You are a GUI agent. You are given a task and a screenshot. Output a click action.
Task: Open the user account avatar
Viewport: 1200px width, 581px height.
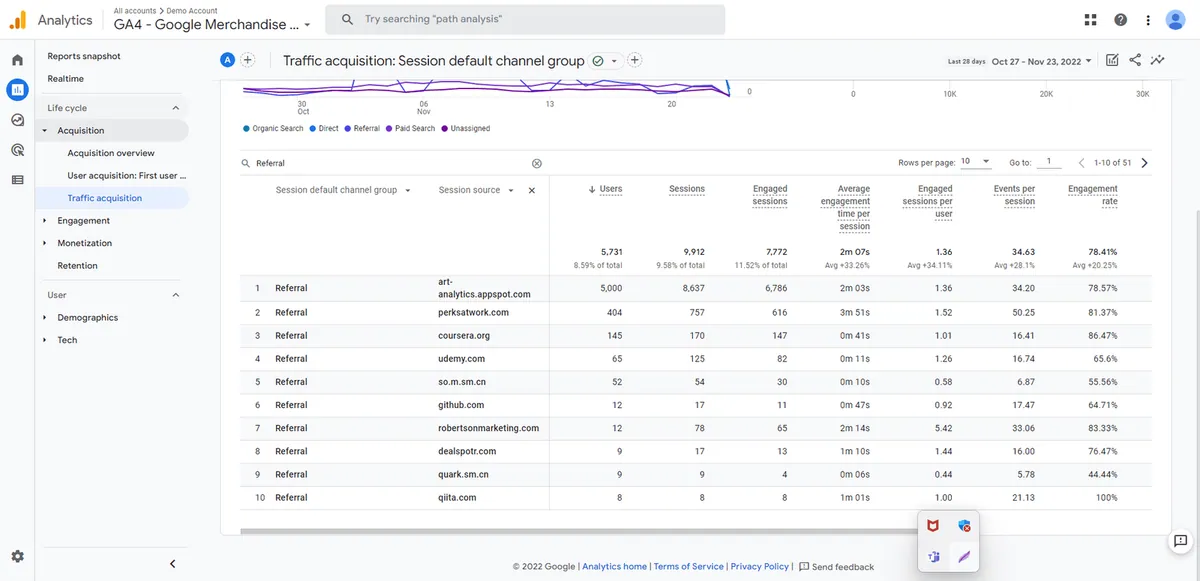(1176, 20)
